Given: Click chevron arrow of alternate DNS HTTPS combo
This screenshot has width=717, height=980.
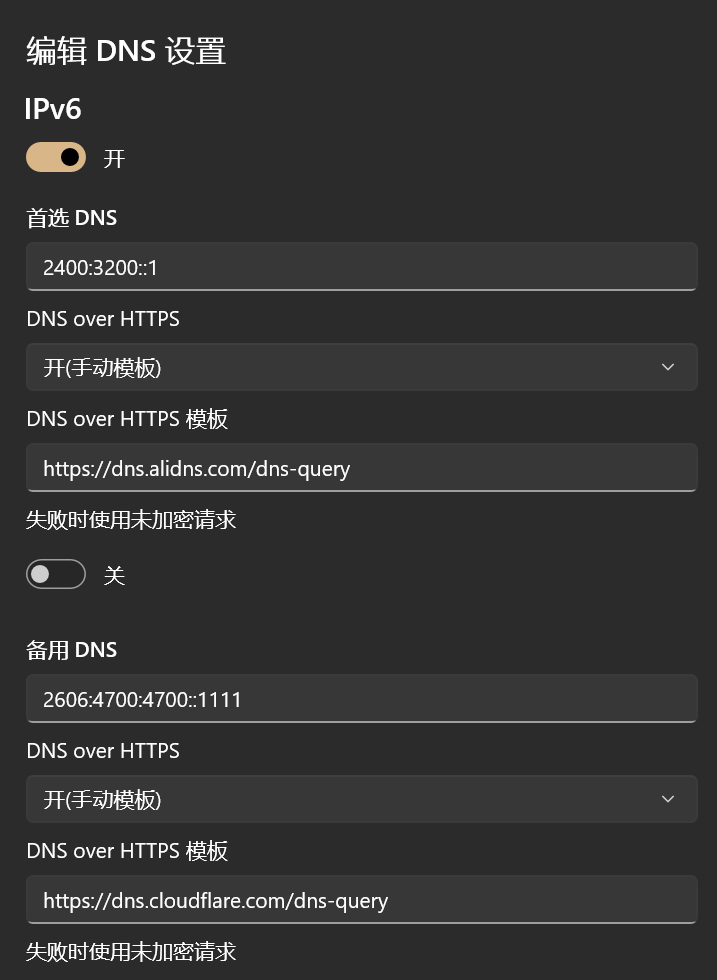Looking at the screenshot, I should [668, 799].
